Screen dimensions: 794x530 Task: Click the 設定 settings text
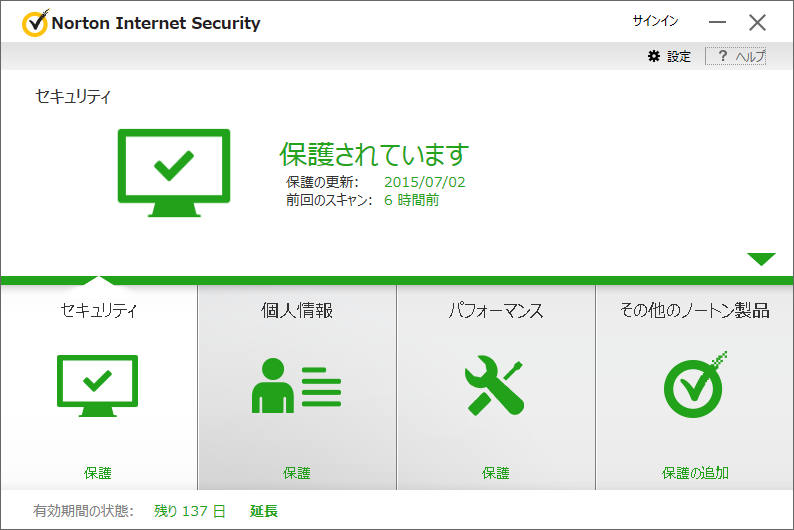tap(679, 56)
